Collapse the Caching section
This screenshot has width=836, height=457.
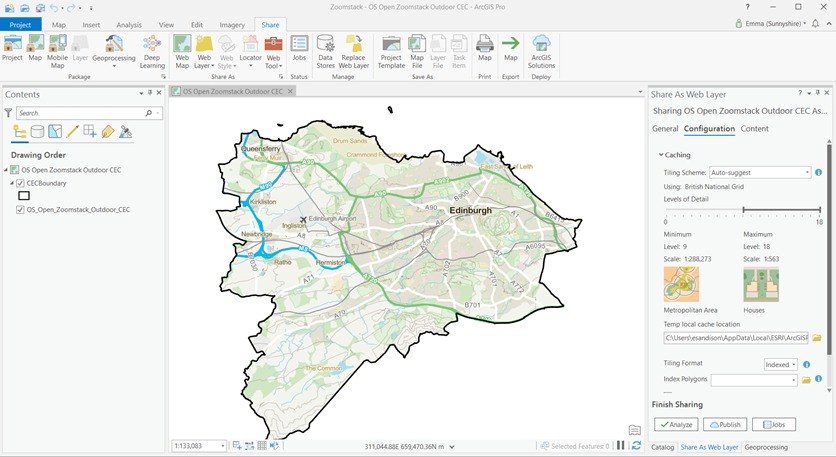(x=661, y=155)
